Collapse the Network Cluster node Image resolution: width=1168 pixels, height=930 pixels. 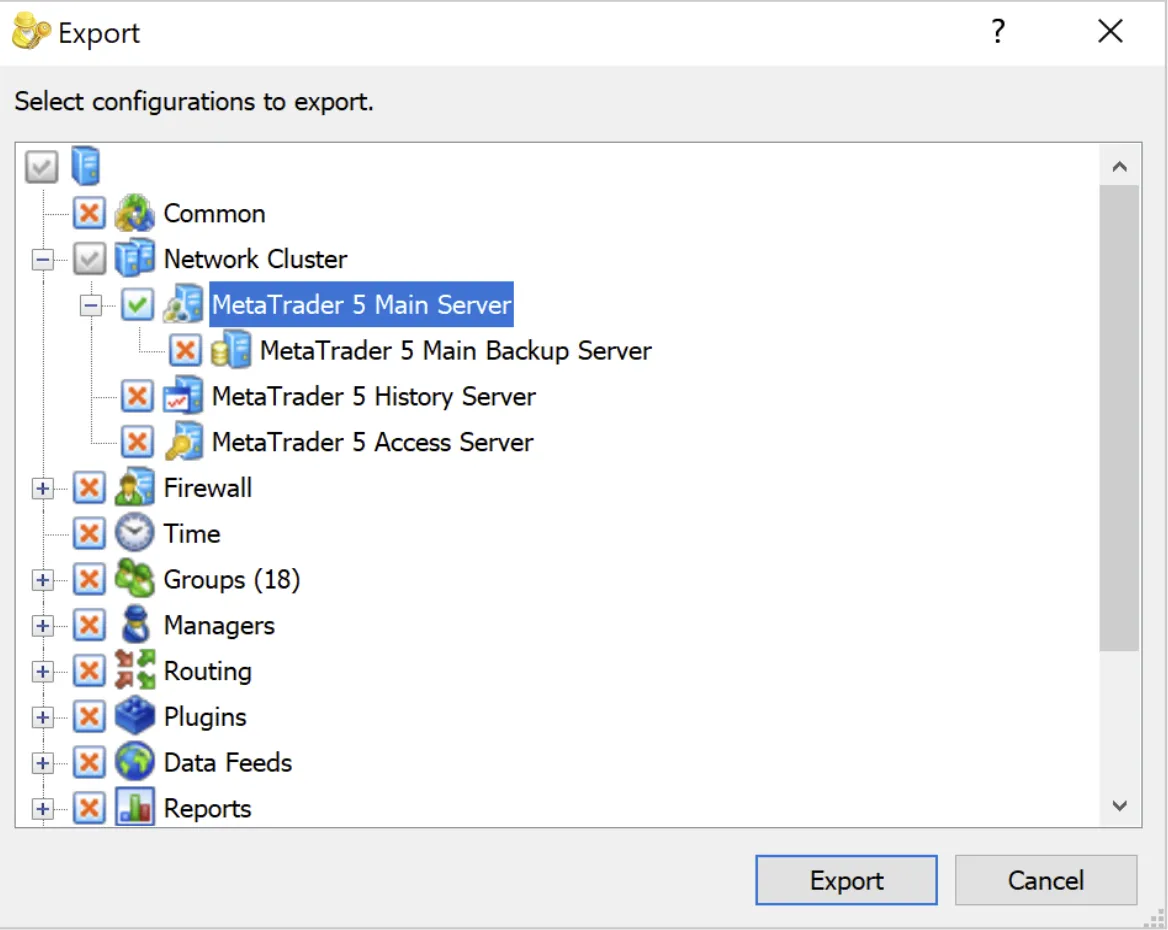pyautogui.click(x=42, y=259)
